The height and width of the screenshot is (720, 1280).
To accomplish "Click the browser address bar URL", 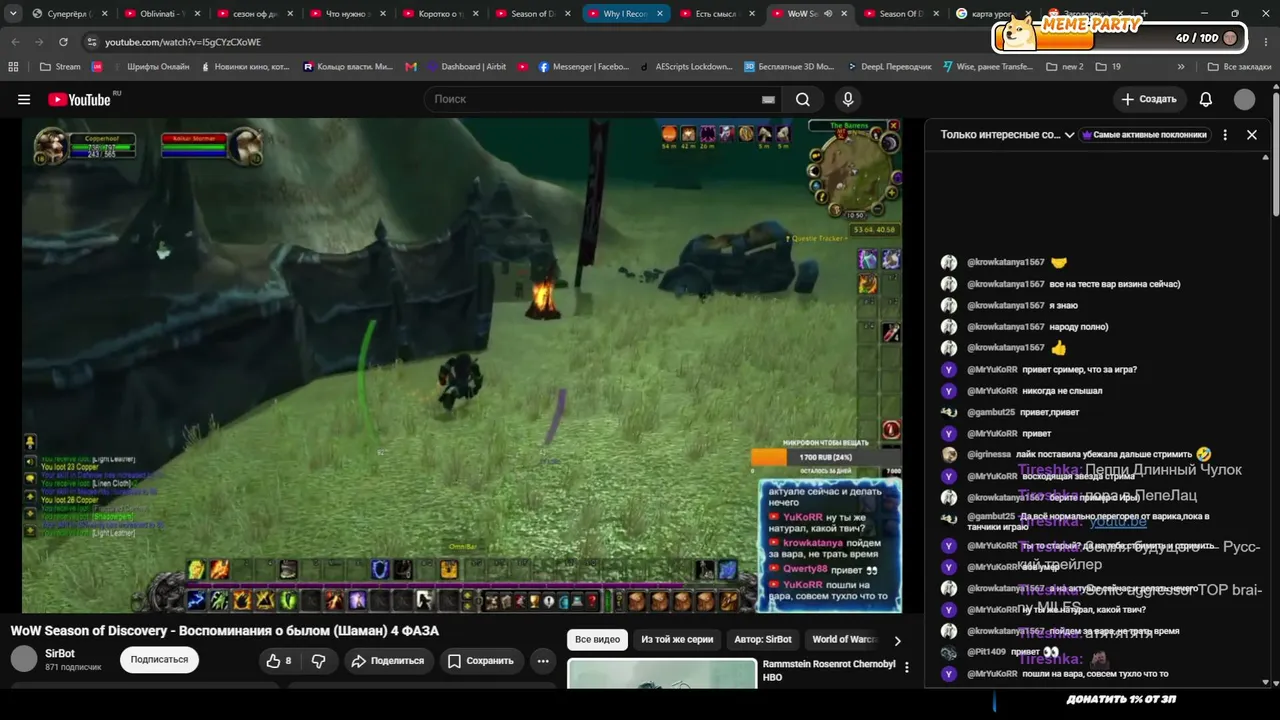I will (183, 42).
